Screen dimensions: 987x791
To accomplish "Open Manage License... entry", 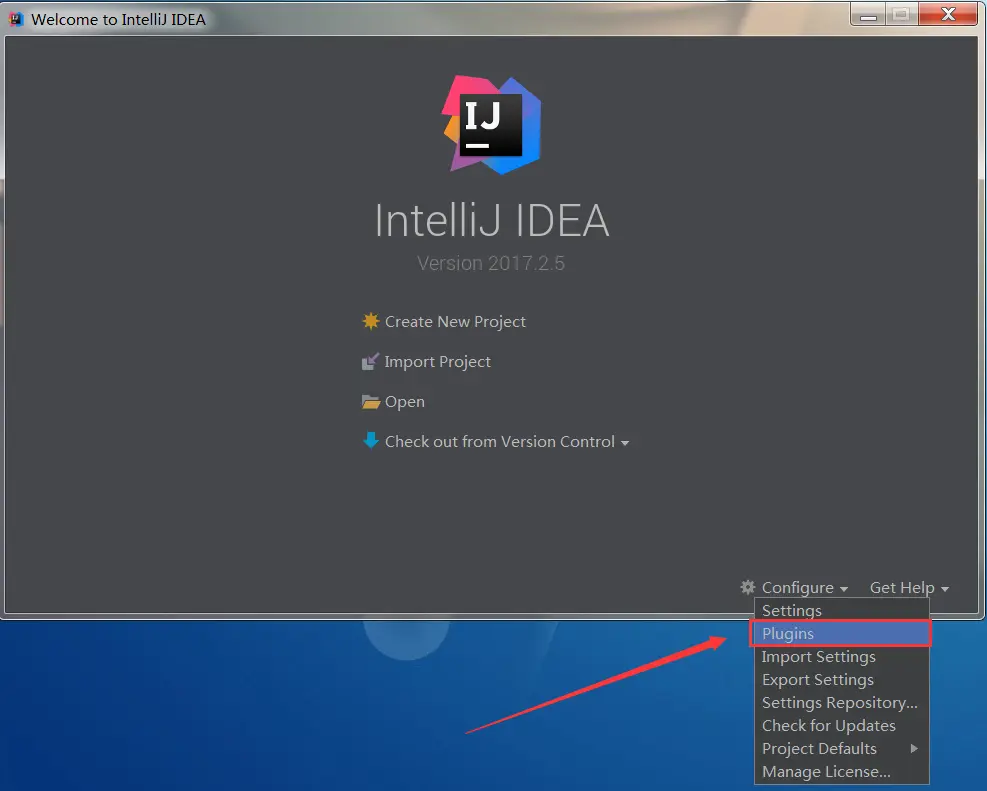I will point(842,771).
